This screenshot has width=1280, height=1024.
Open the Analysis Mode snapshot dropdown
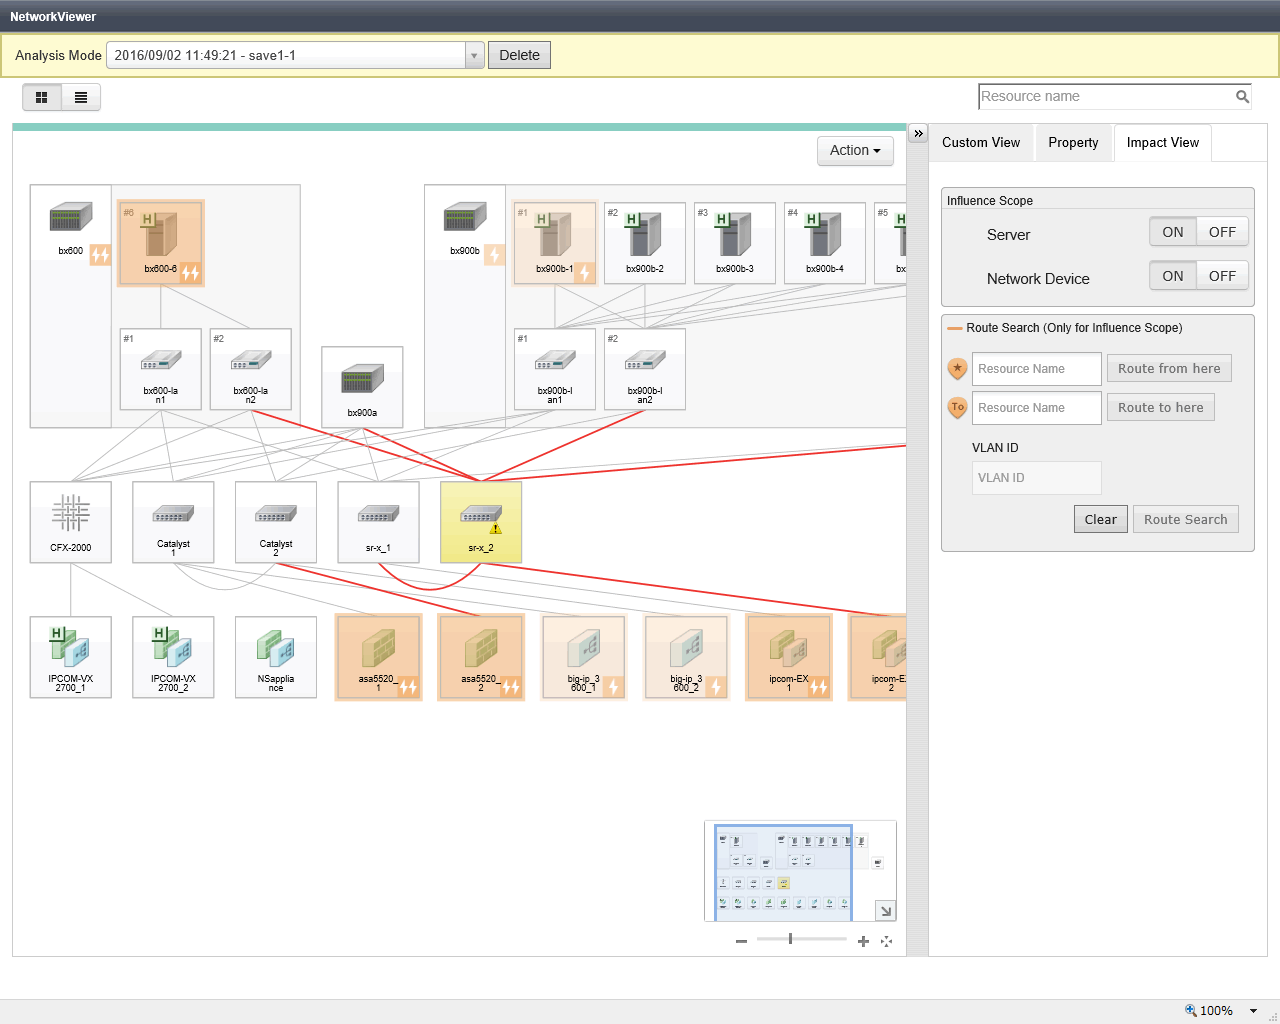click(x=474, y=55)
